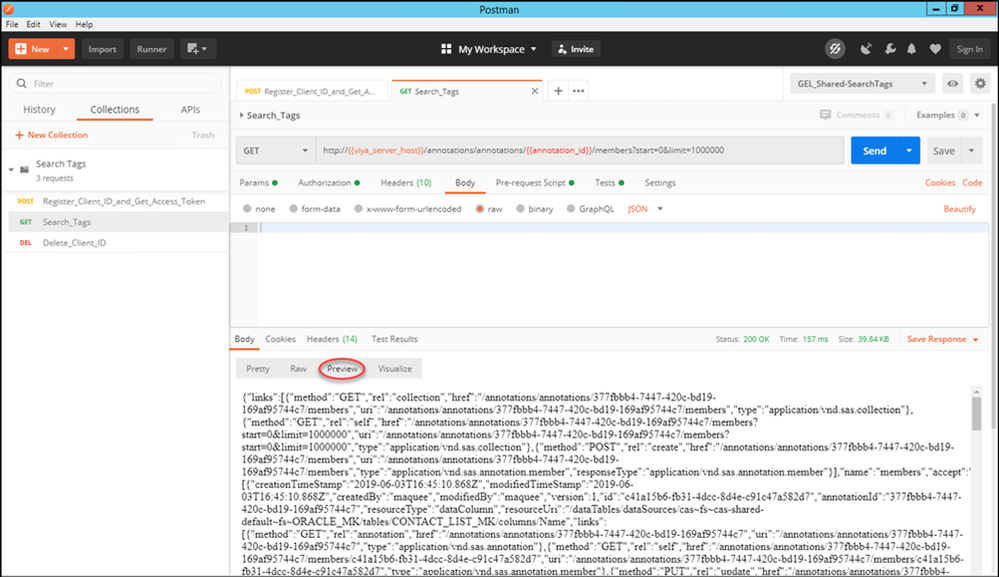Expand the Save Response dropdown
This screenshot has width=999, height=577.
(x=975, y=339)
